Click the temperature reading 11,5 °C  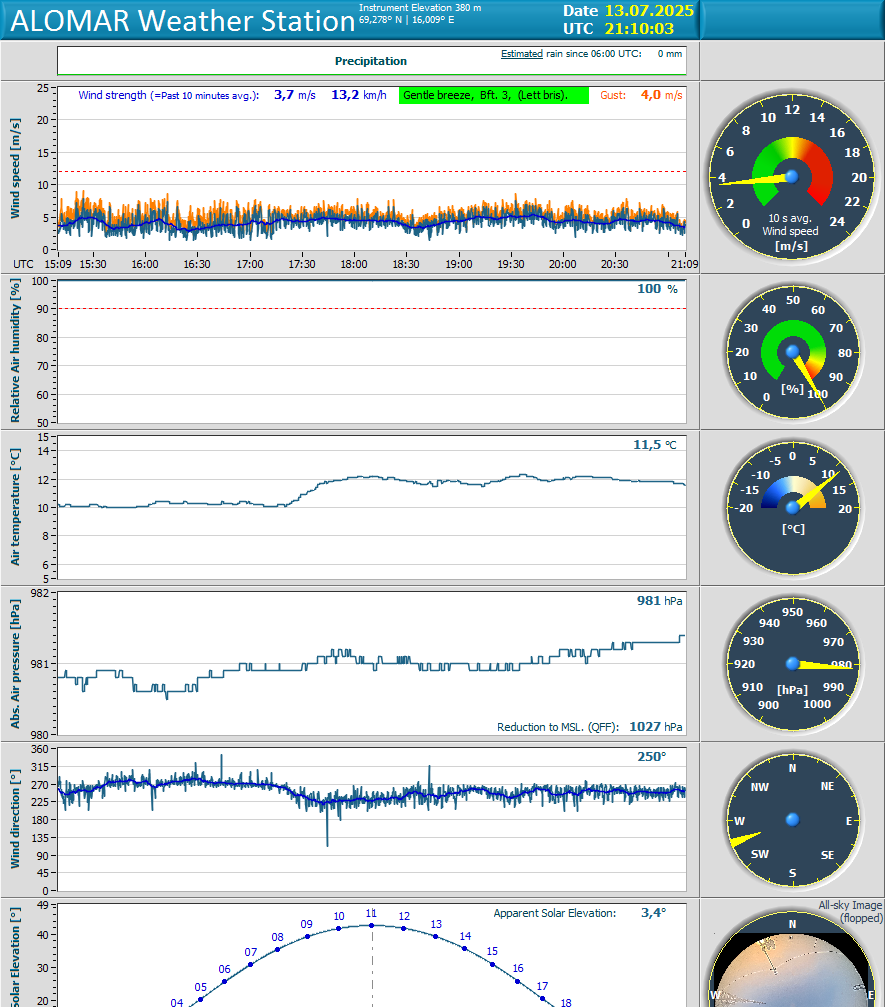[x=654, y=444]
